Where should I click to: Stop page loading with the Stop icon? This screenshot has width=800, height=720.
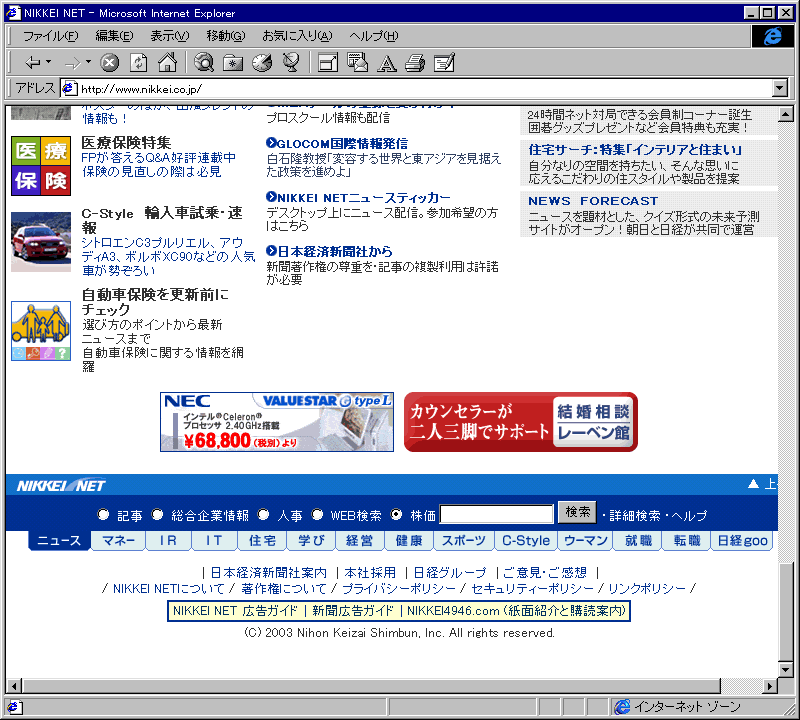(109, 63)
